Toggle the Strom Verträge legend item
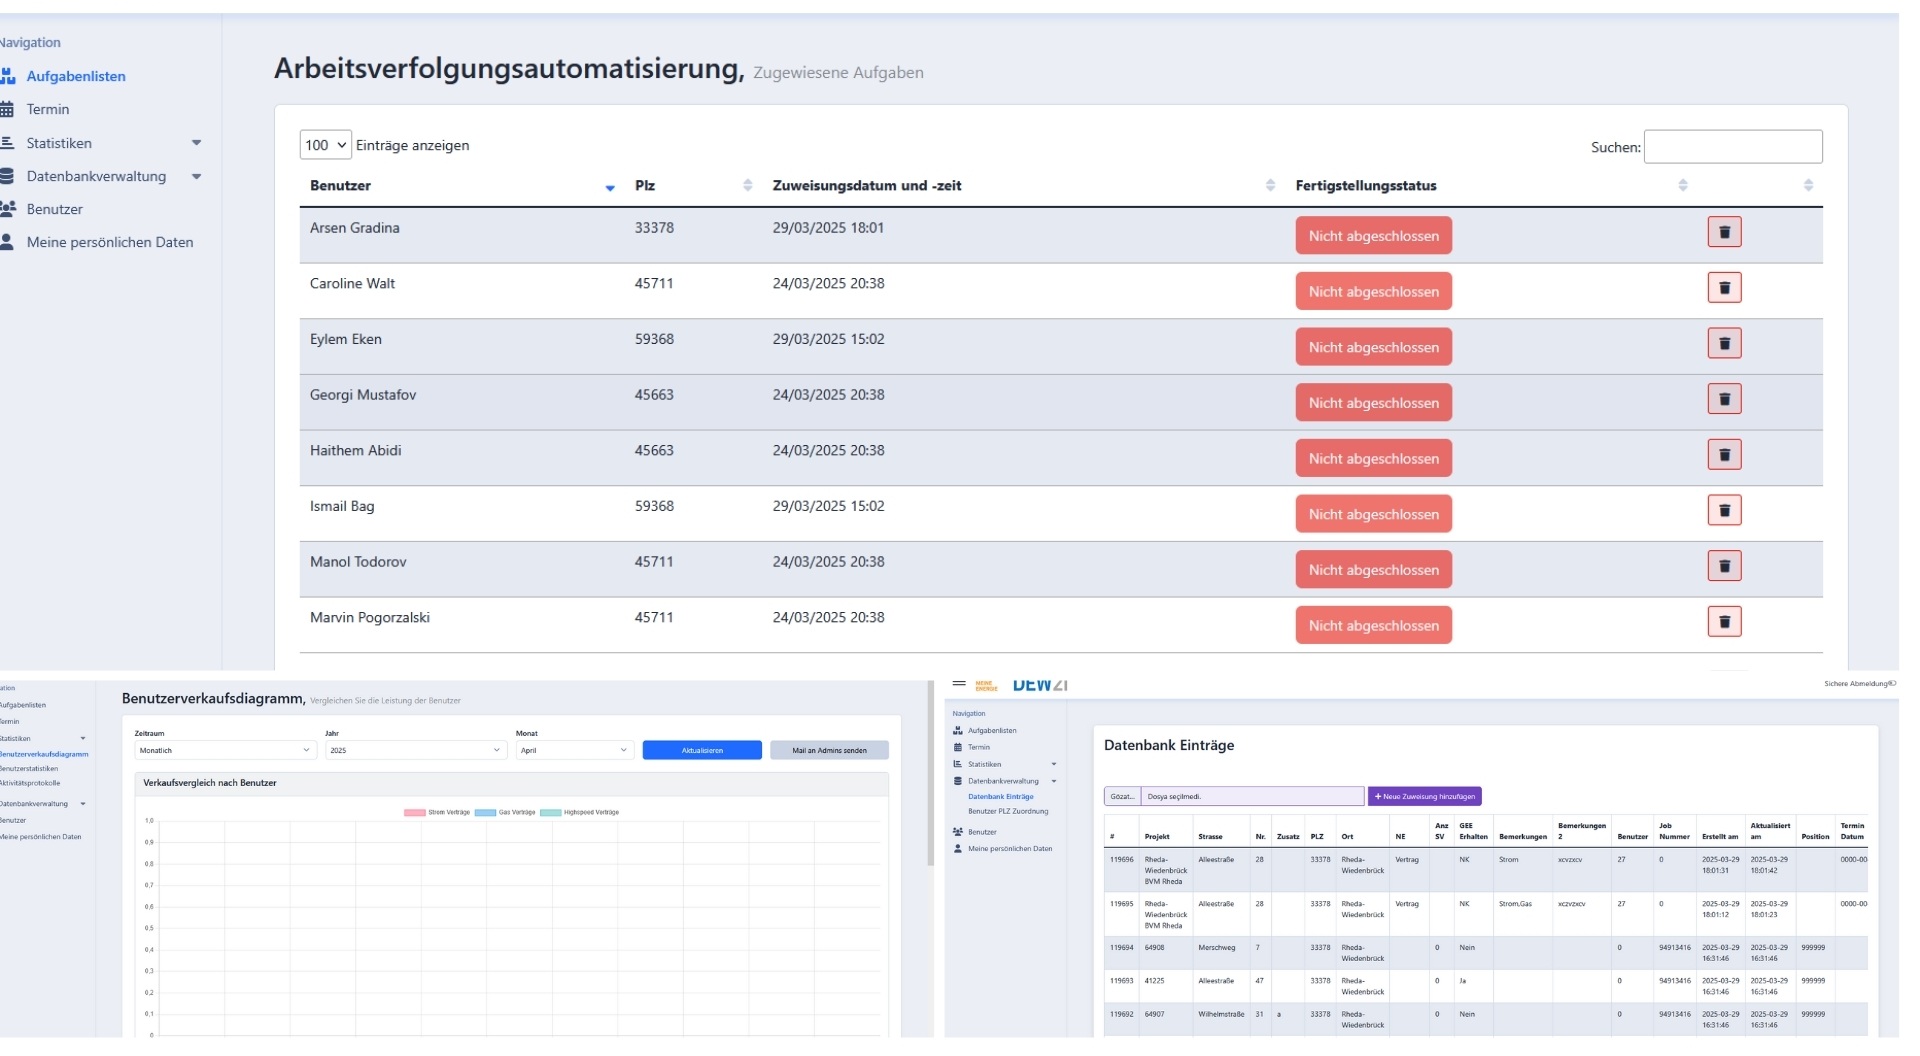The height and width of the screenshot is (1056, 1920). coord(436,812)
